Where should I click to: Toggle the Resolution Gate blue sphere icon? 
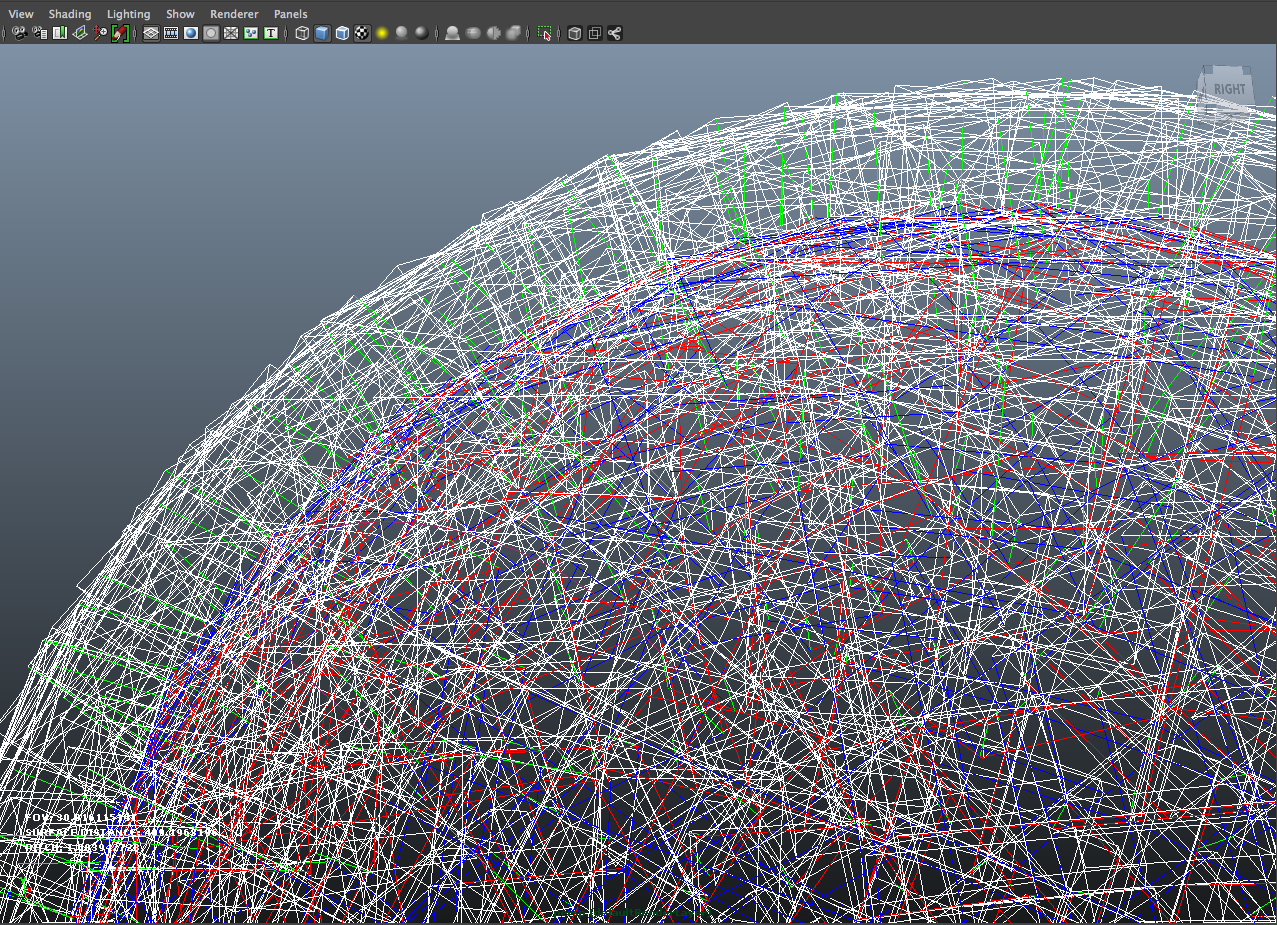pyautogui.click(x=191, y=33)
